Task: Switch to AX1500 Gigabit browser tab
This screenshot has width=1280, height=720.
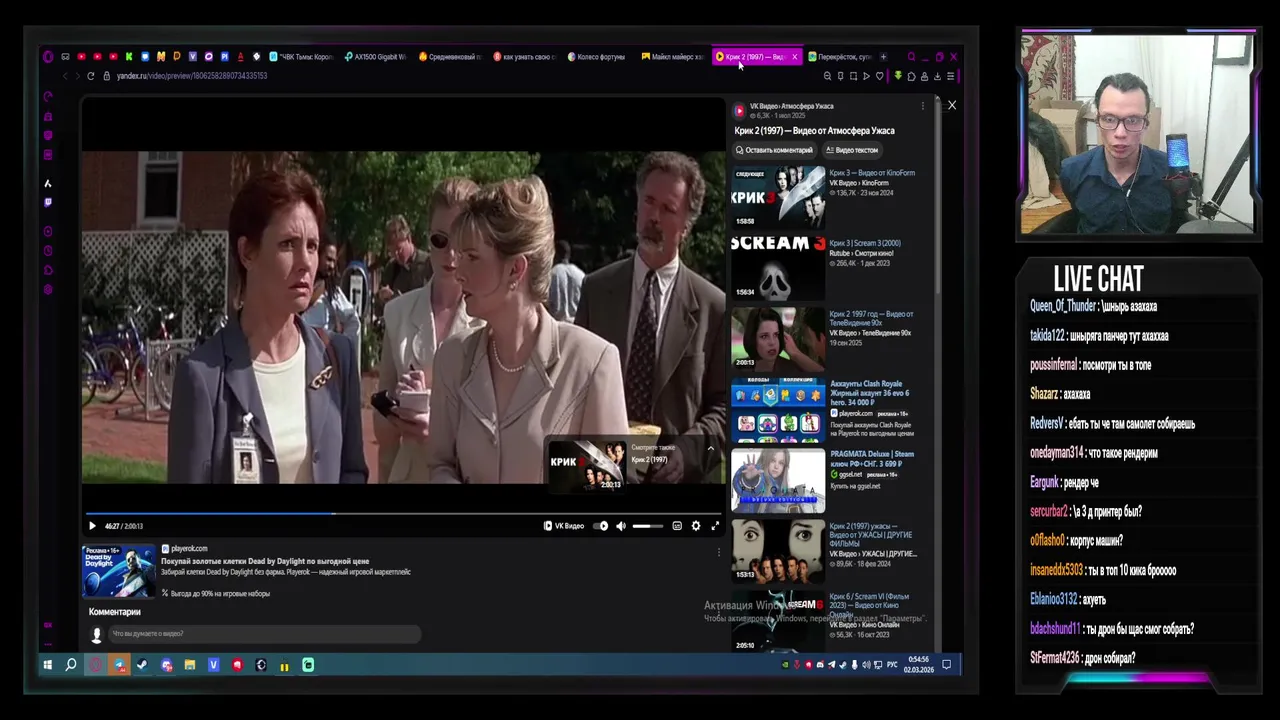Action: pos(375,57)
